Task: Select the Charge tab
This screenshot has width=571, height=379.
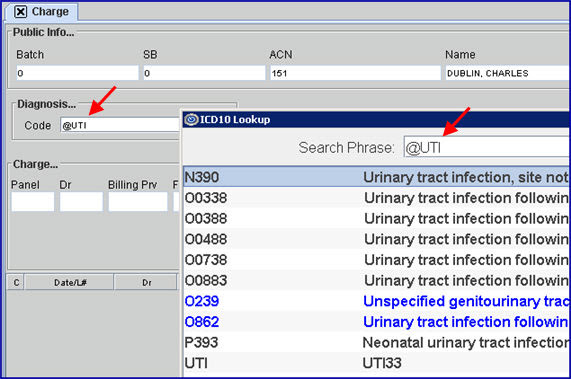Action: pos(42,12)
